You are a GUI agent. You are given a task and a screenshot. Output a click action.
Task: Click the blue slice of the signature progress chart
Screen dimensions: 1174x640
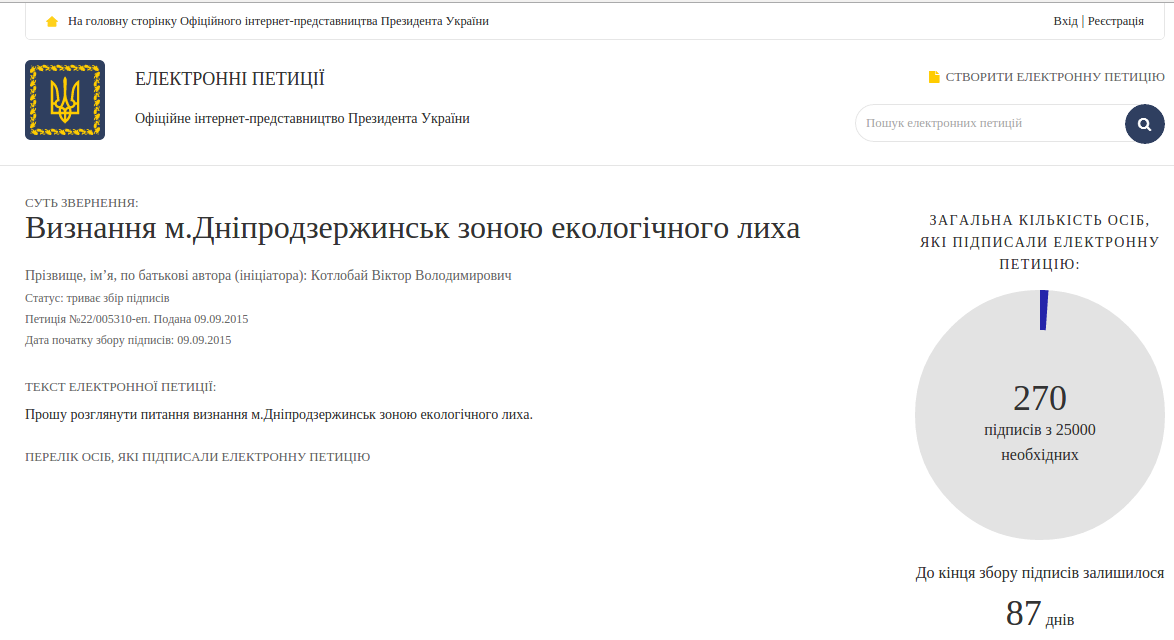coord(1043,310)
